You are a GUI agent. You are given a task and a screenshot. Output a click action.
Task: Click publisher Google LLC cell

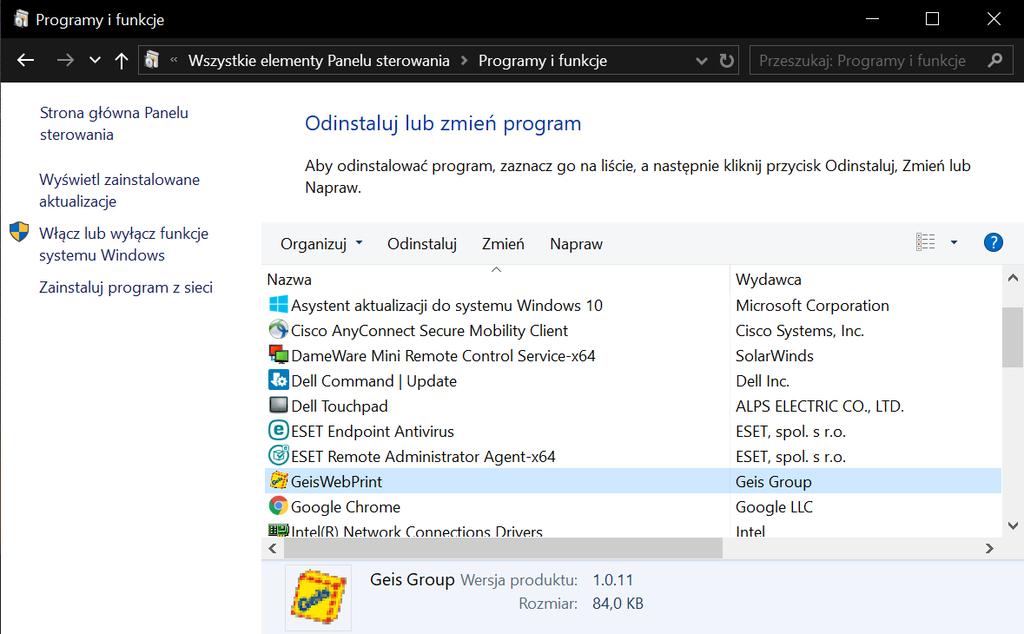click(x=774, y=506)
